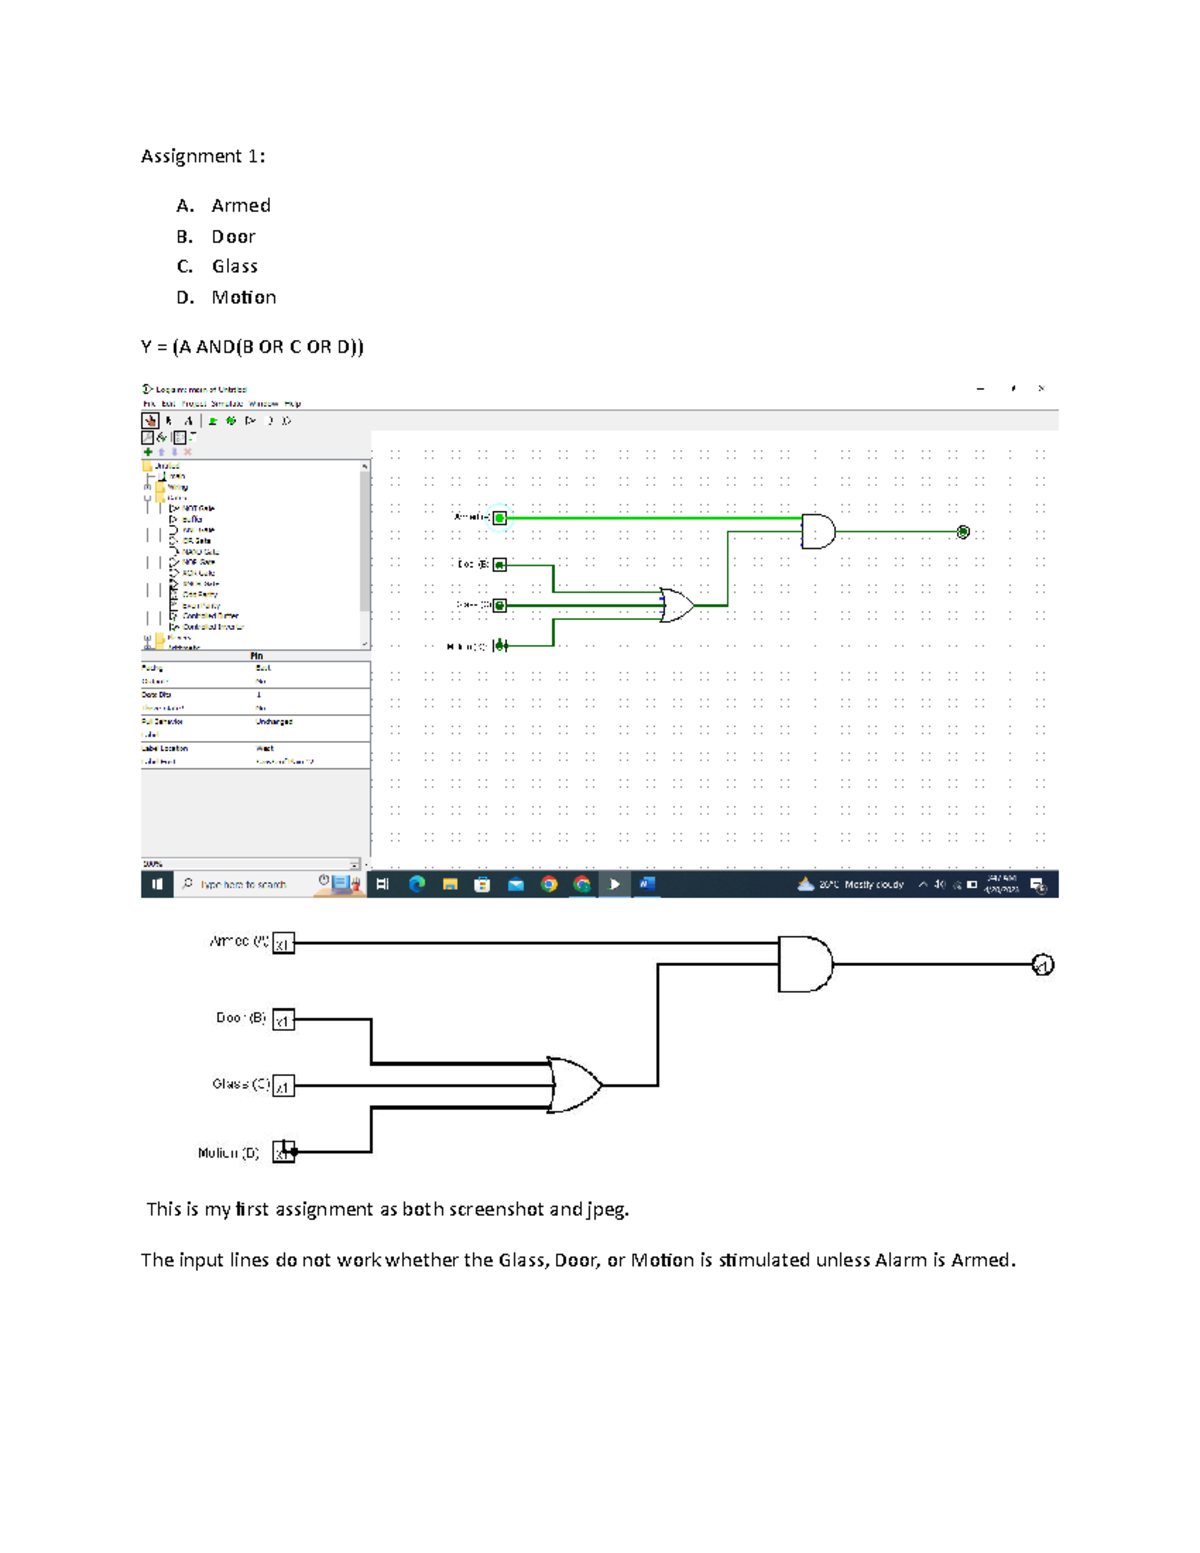This screenshot has width=1200, height=1553.
Task: Pick the NOT Gate toolbar shortcut
Action: (250, 421)
